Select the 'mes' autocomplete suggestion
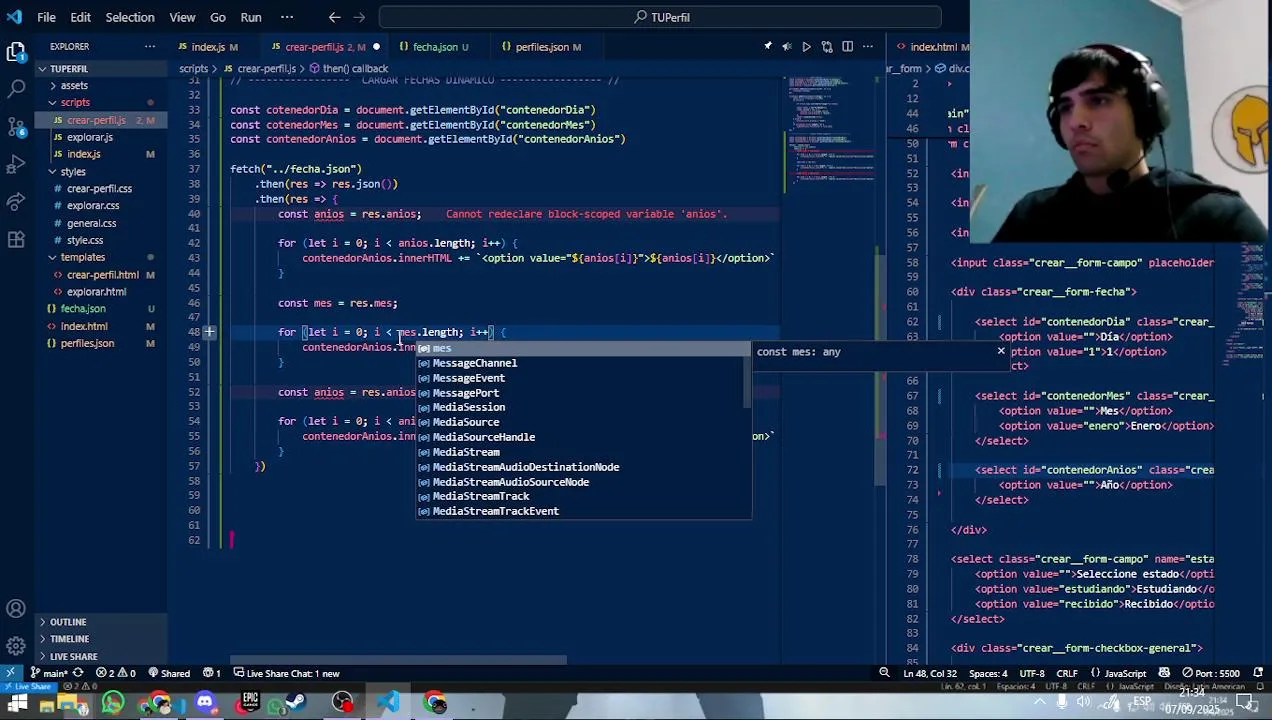The width and height of the screenshot is (1272, 720). point(583,348)
